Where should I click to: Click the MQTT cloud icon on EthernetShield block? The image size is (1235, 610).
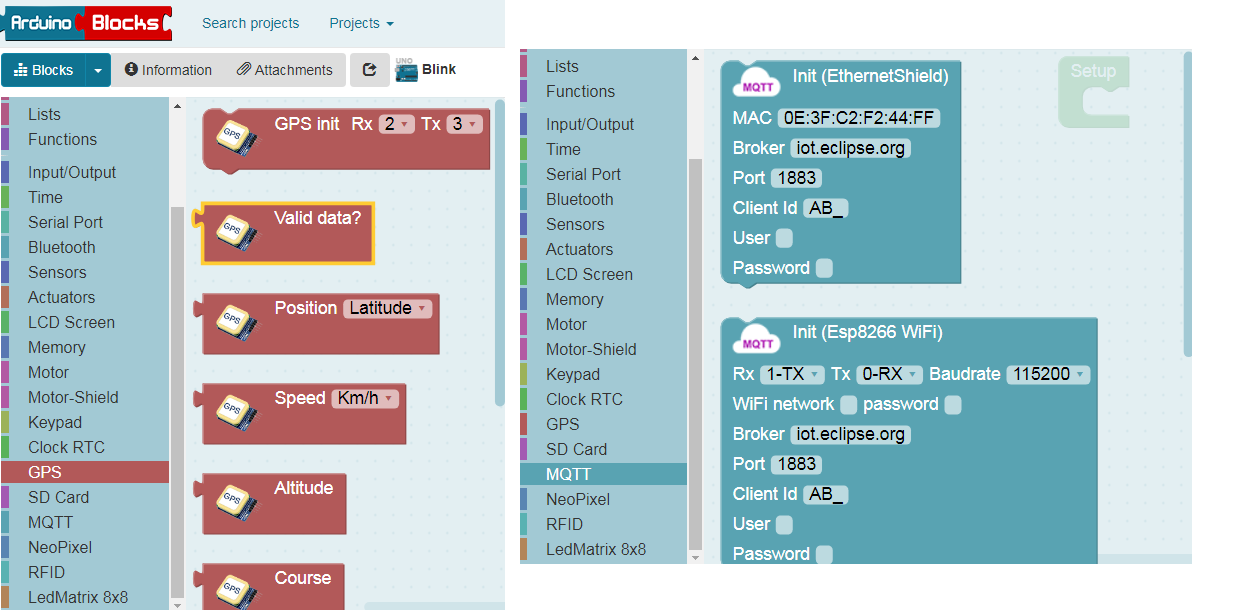pos(756,82)
